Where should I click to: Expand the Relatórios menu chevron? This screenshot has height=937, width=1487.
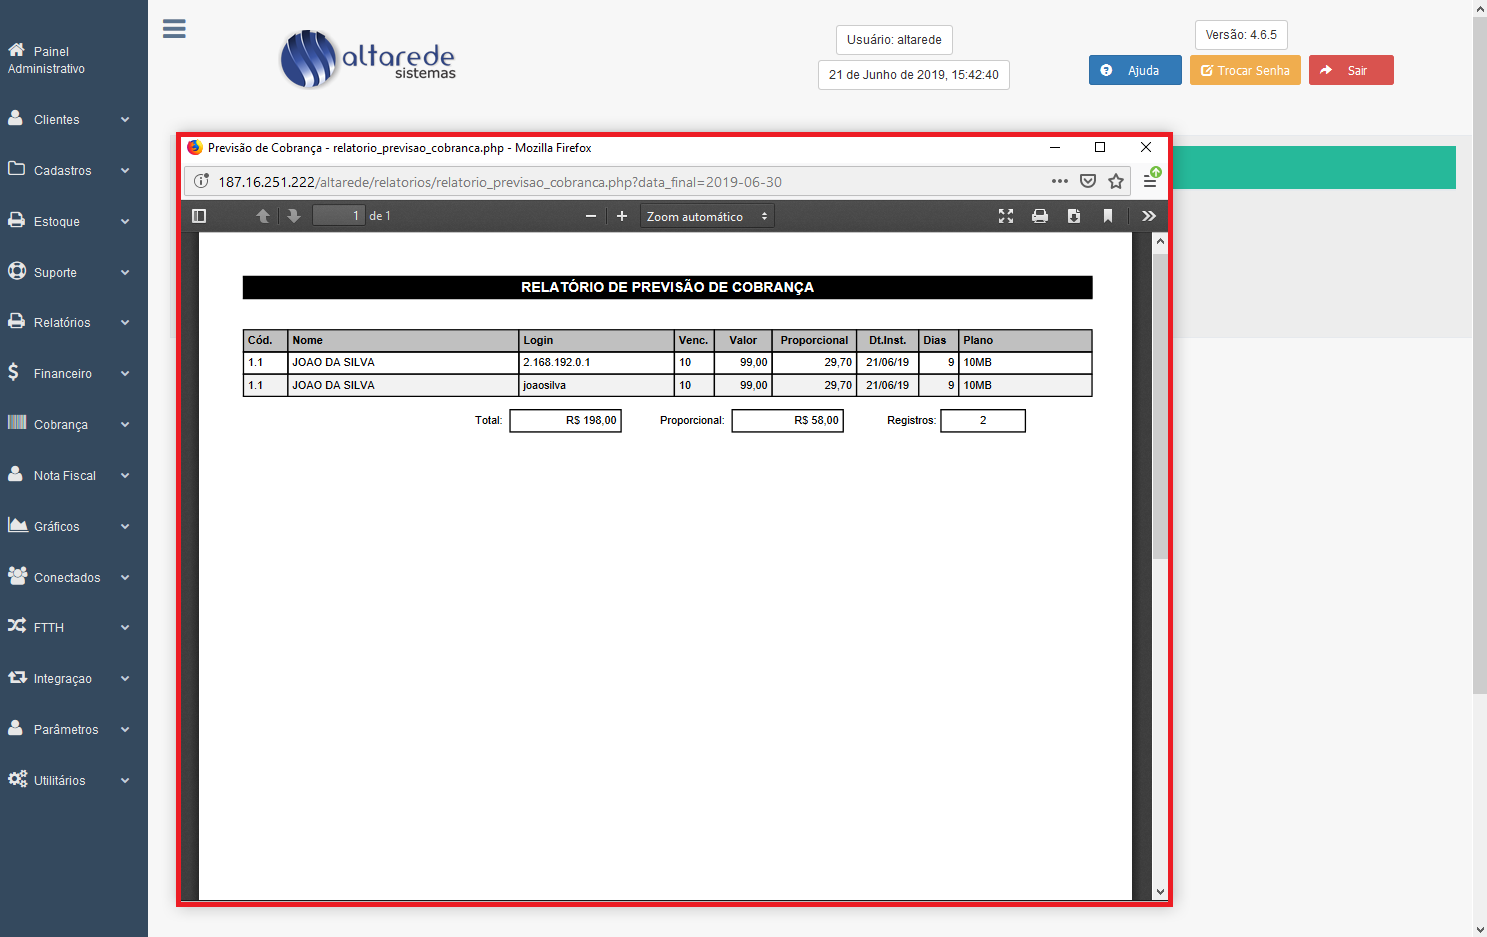125,322
